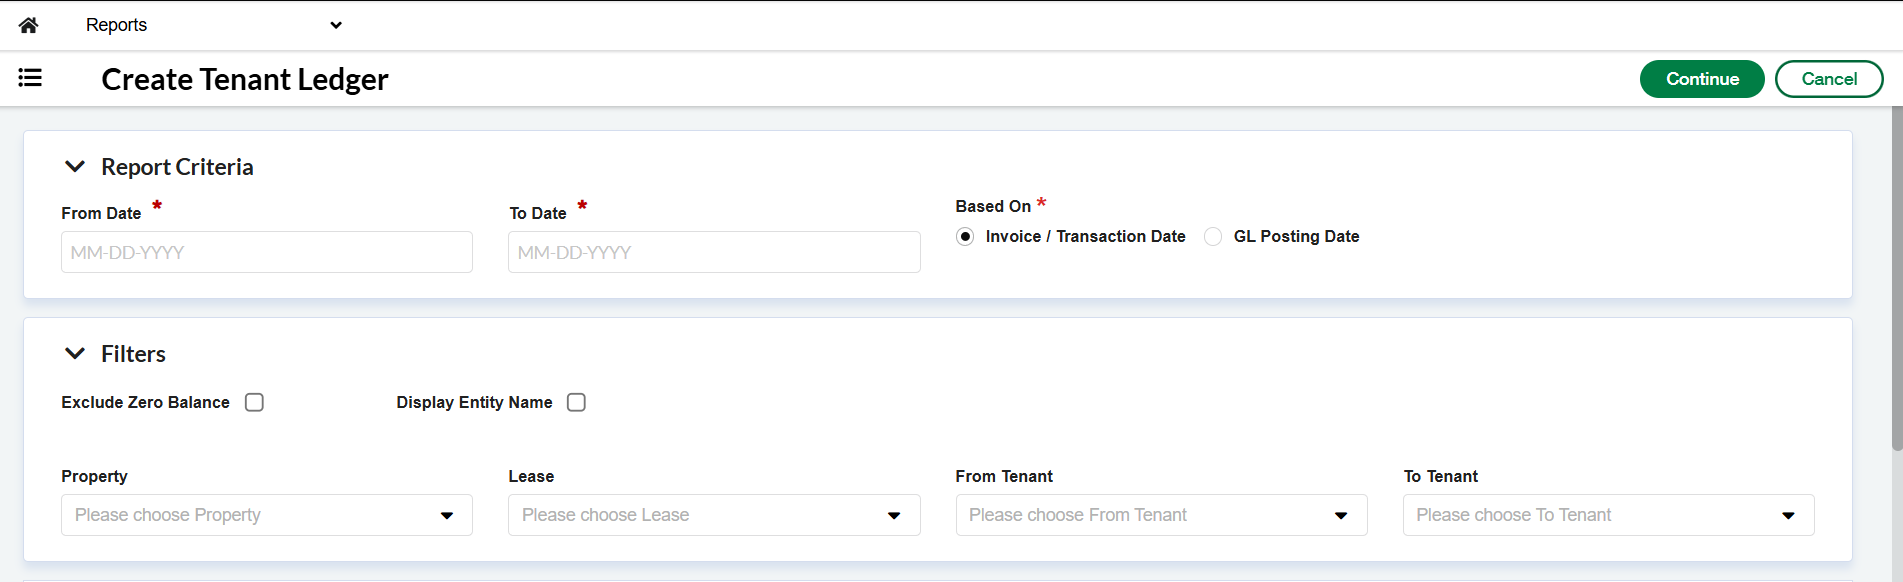
Task: Open the list menu icon beside title
Action: click(30, 78)
